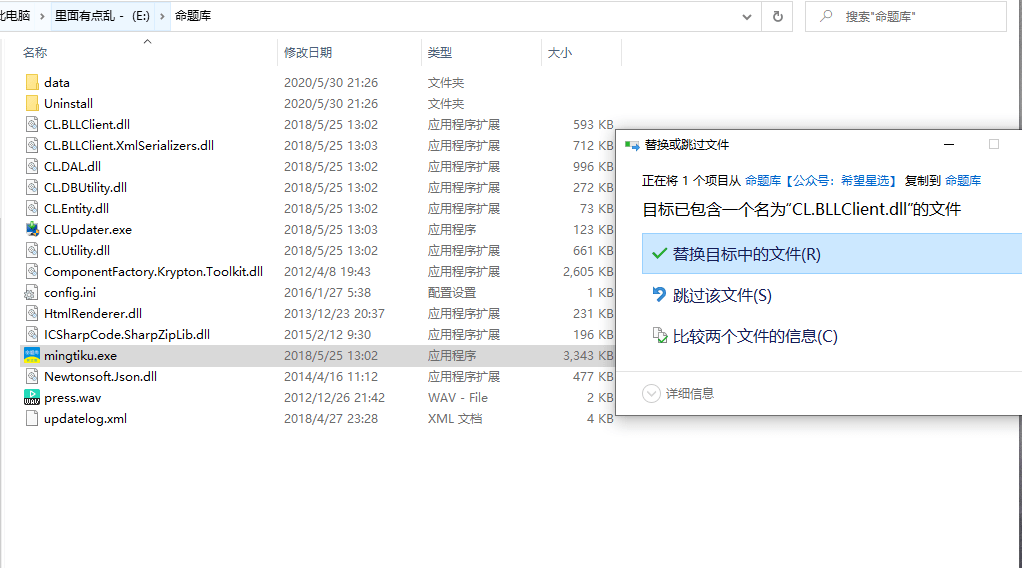Image resolution: width=1022 pixels, height=568 pixels.
Task: Click the 2,605 KB size cell
Action: coord(588,272)
